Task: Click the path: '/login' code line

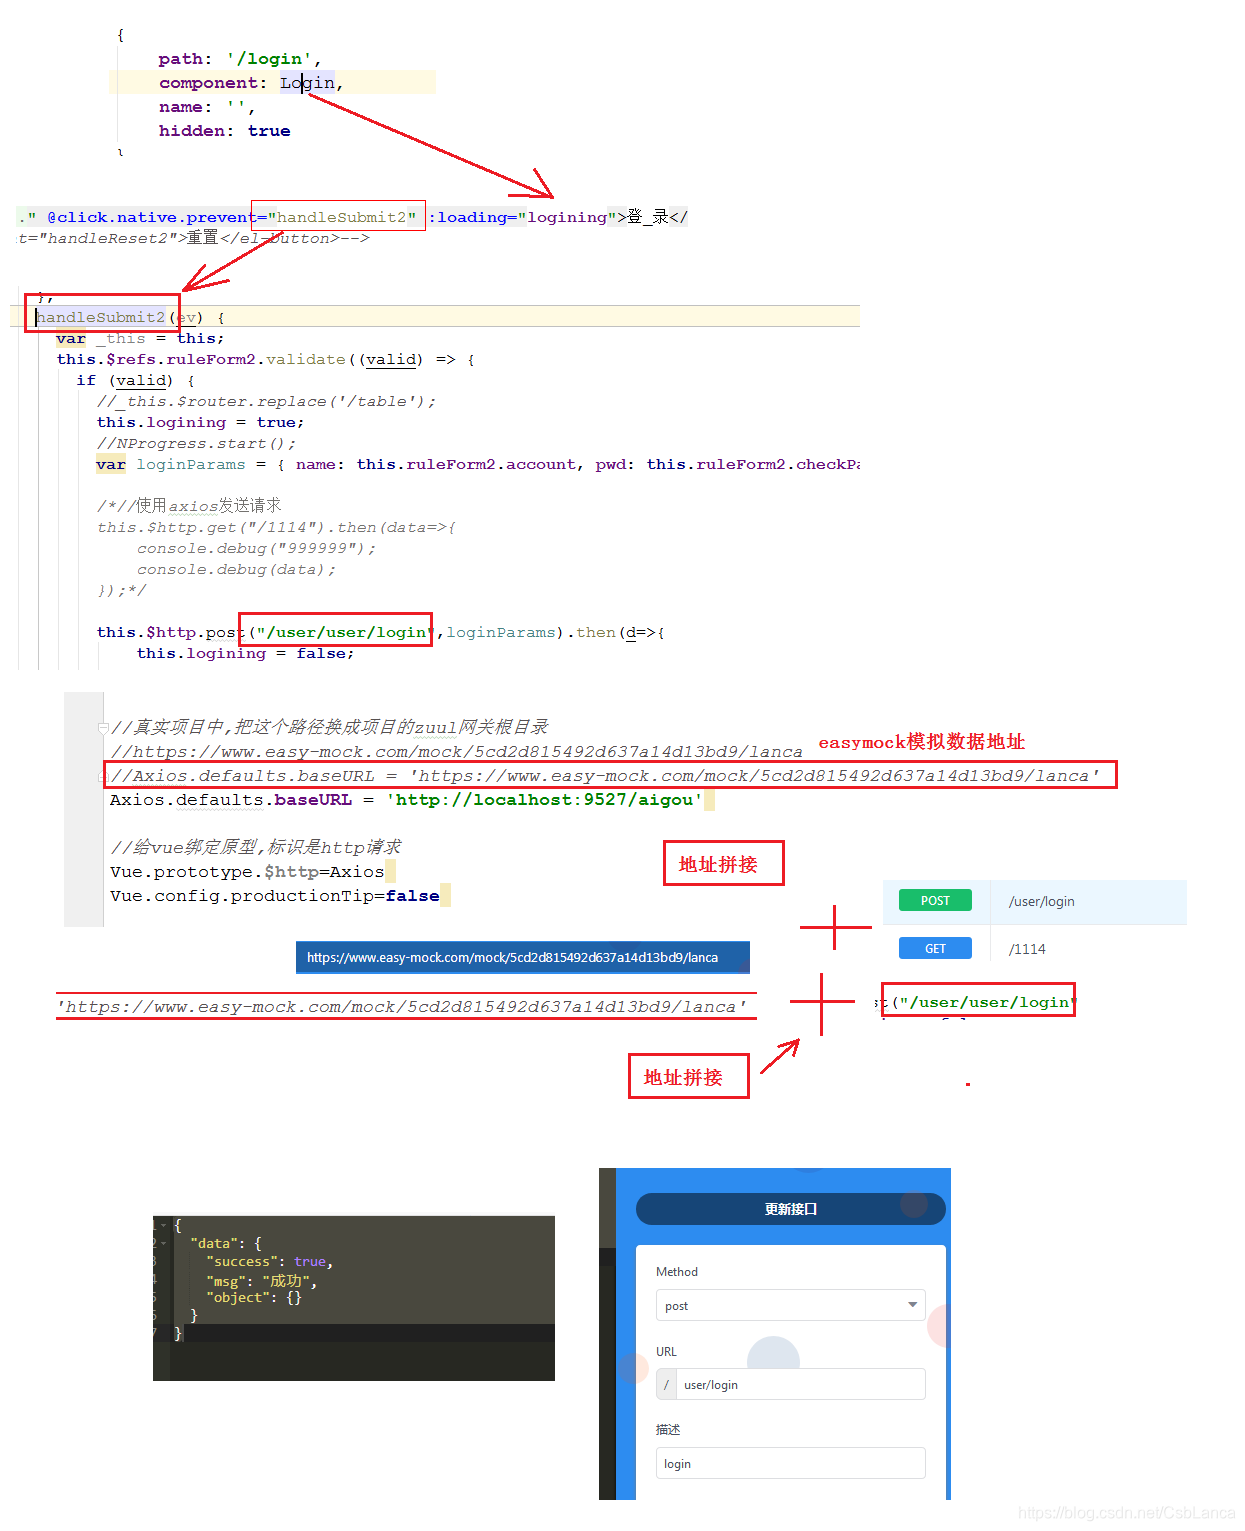Action: tap(240, 59)
